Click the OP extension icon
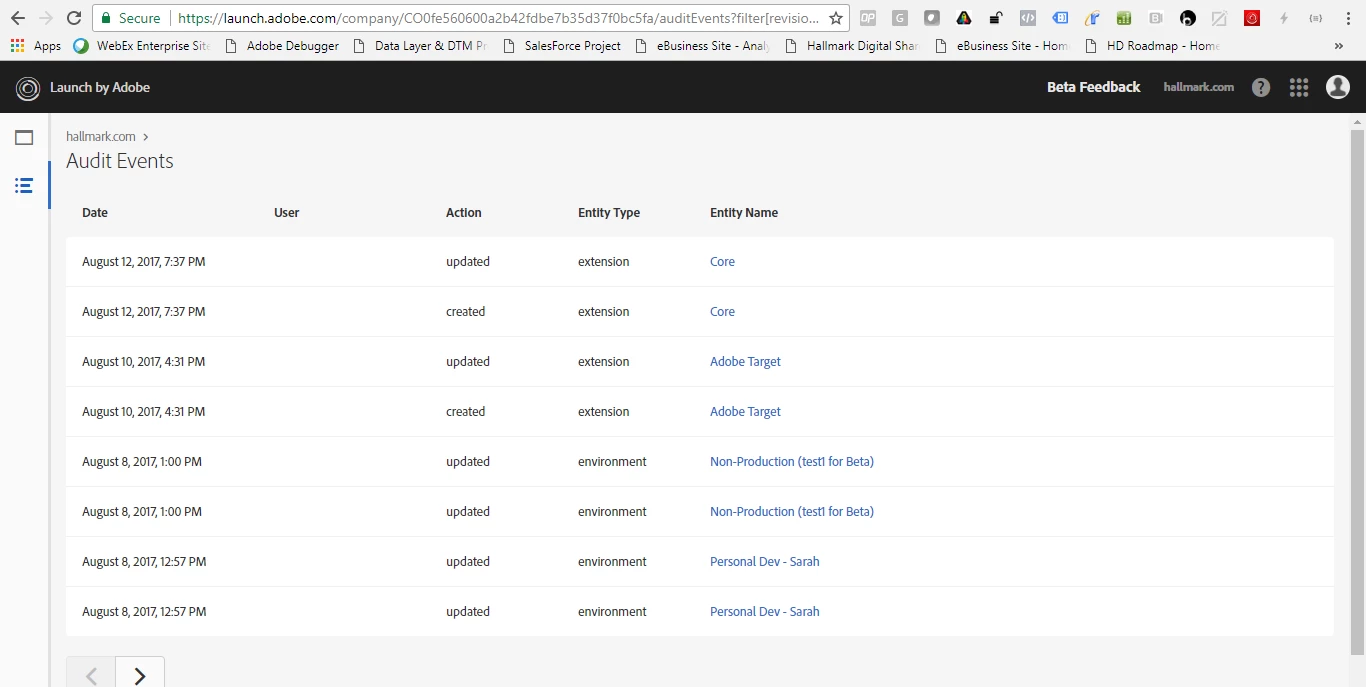 pos(868,18)
